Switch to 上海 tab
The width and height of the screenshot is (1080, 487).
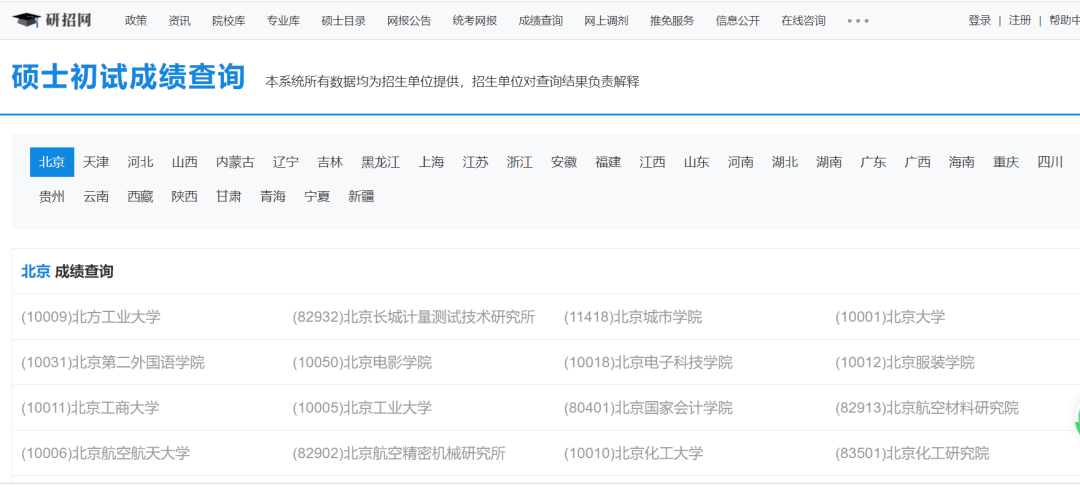pyautogui.click(x=431, y=163)
